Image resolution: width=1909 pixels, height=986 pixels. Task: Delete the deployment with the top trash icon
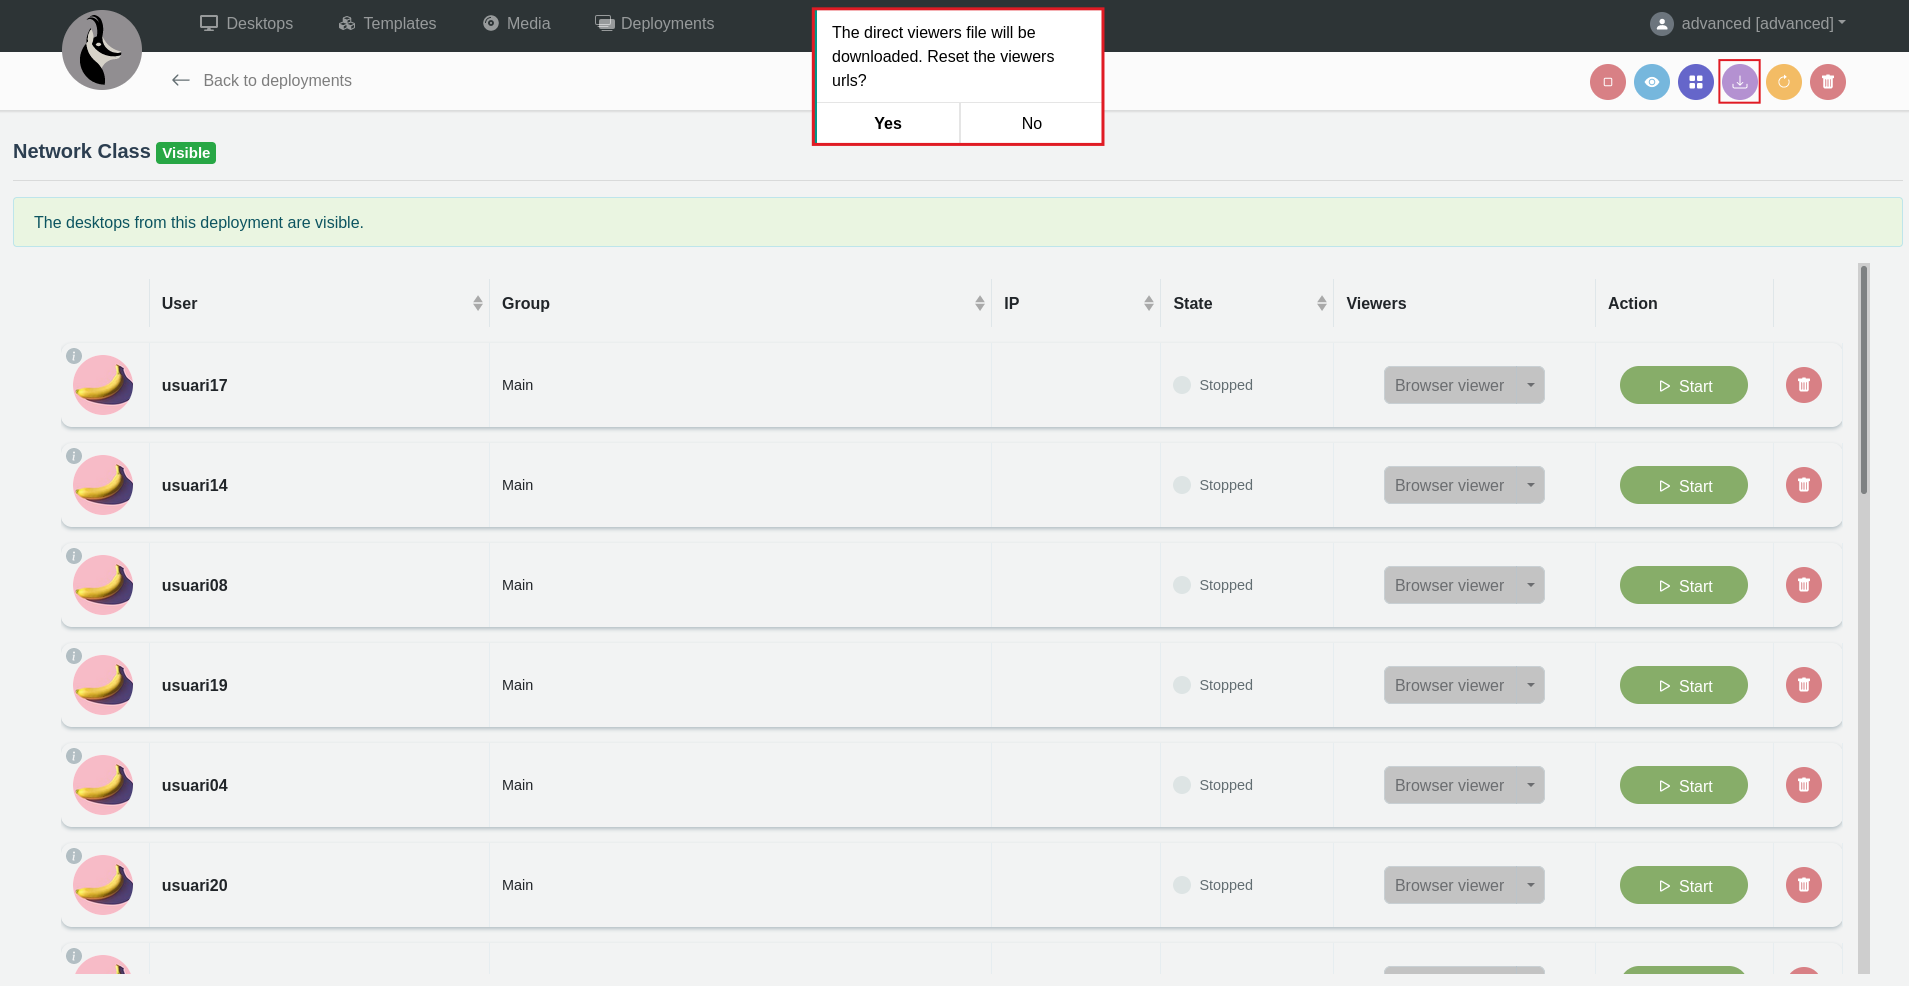pyautogui.click(x=1827, y=82)
